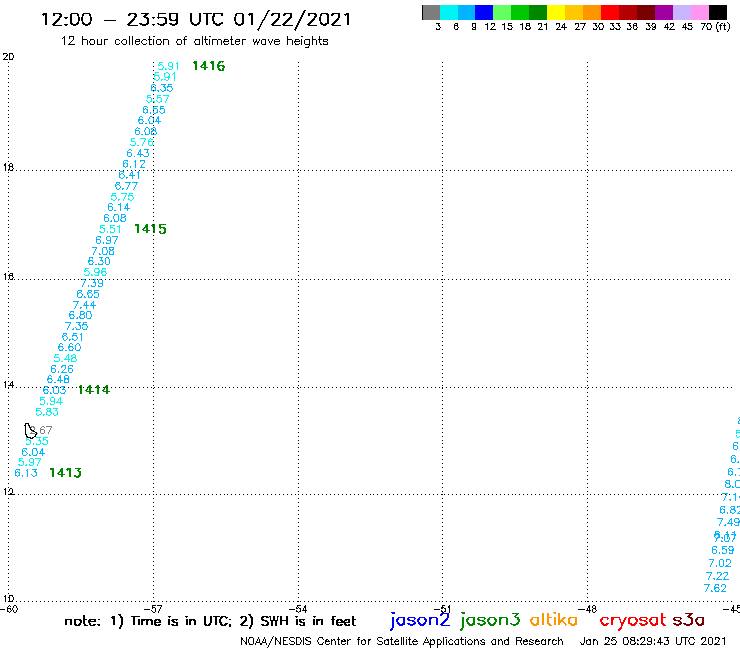The height and width of the screenshot is (650, 740).
Task: Click the wave height value 7.35
Action: tap(76, 326)
